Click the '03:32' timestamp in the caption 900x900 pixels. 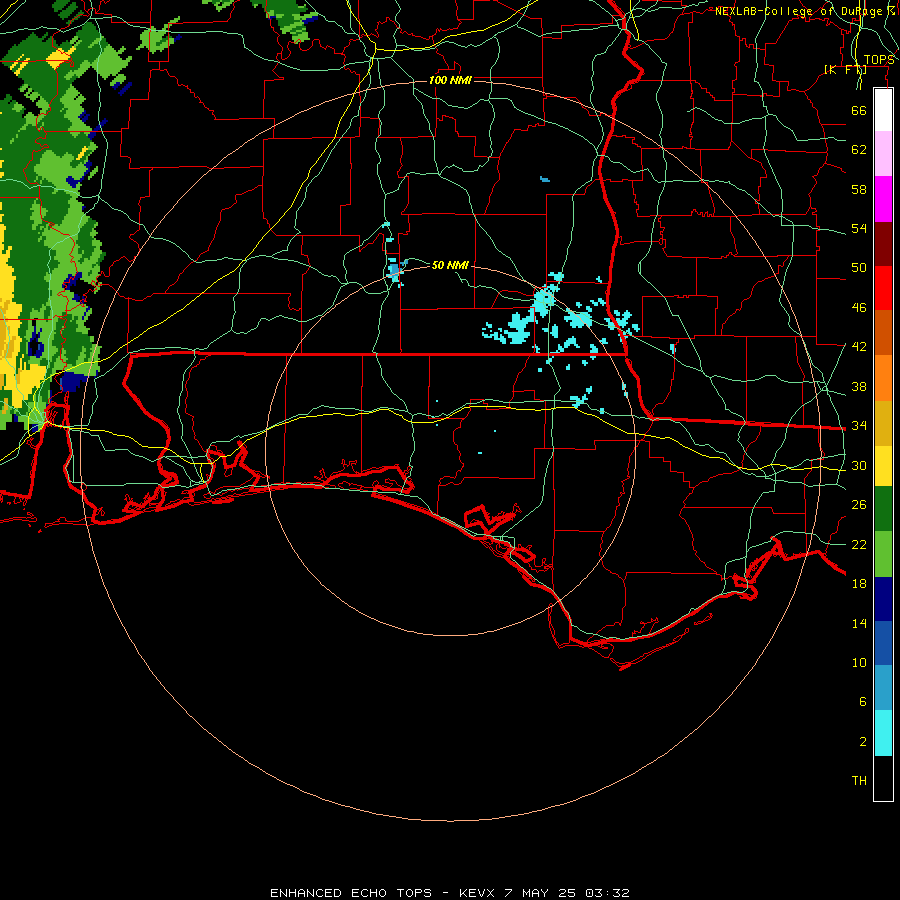(x=607, y=893)
